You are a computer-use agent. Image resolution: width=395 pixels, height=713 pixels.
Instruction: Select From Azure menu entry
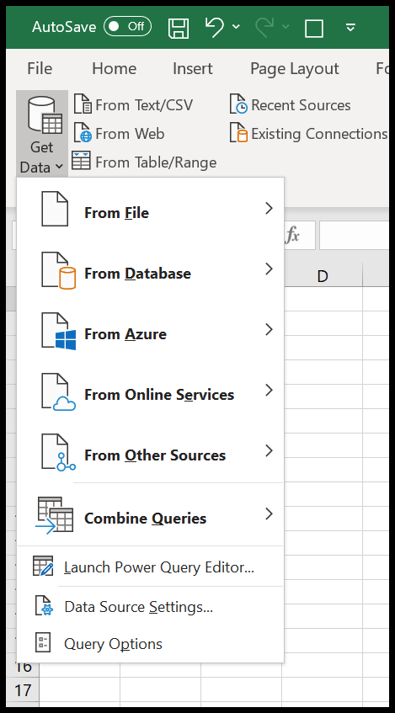click(150, 331)
